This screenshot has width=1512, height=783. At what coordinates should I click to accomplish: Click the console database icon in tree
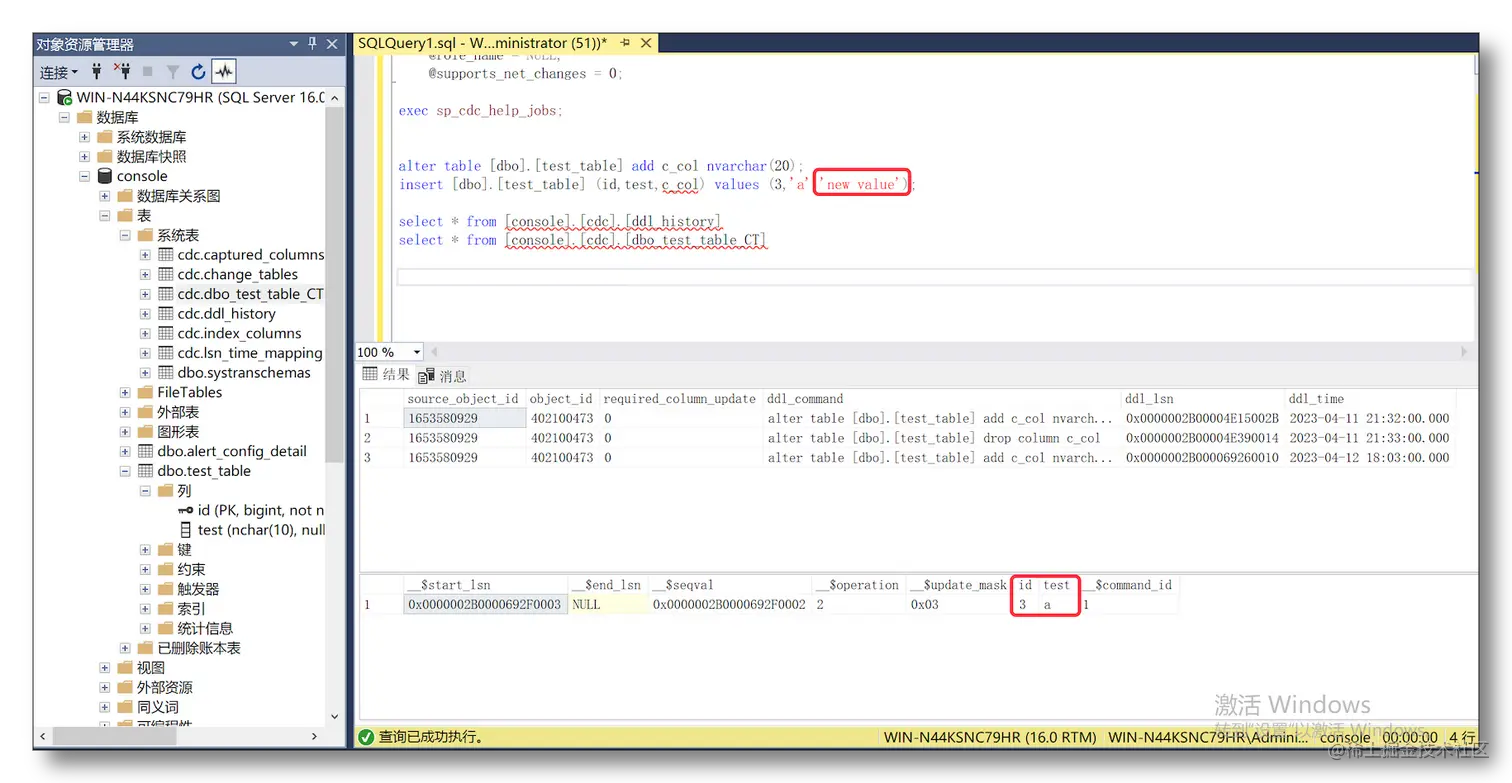pos(105,176)
